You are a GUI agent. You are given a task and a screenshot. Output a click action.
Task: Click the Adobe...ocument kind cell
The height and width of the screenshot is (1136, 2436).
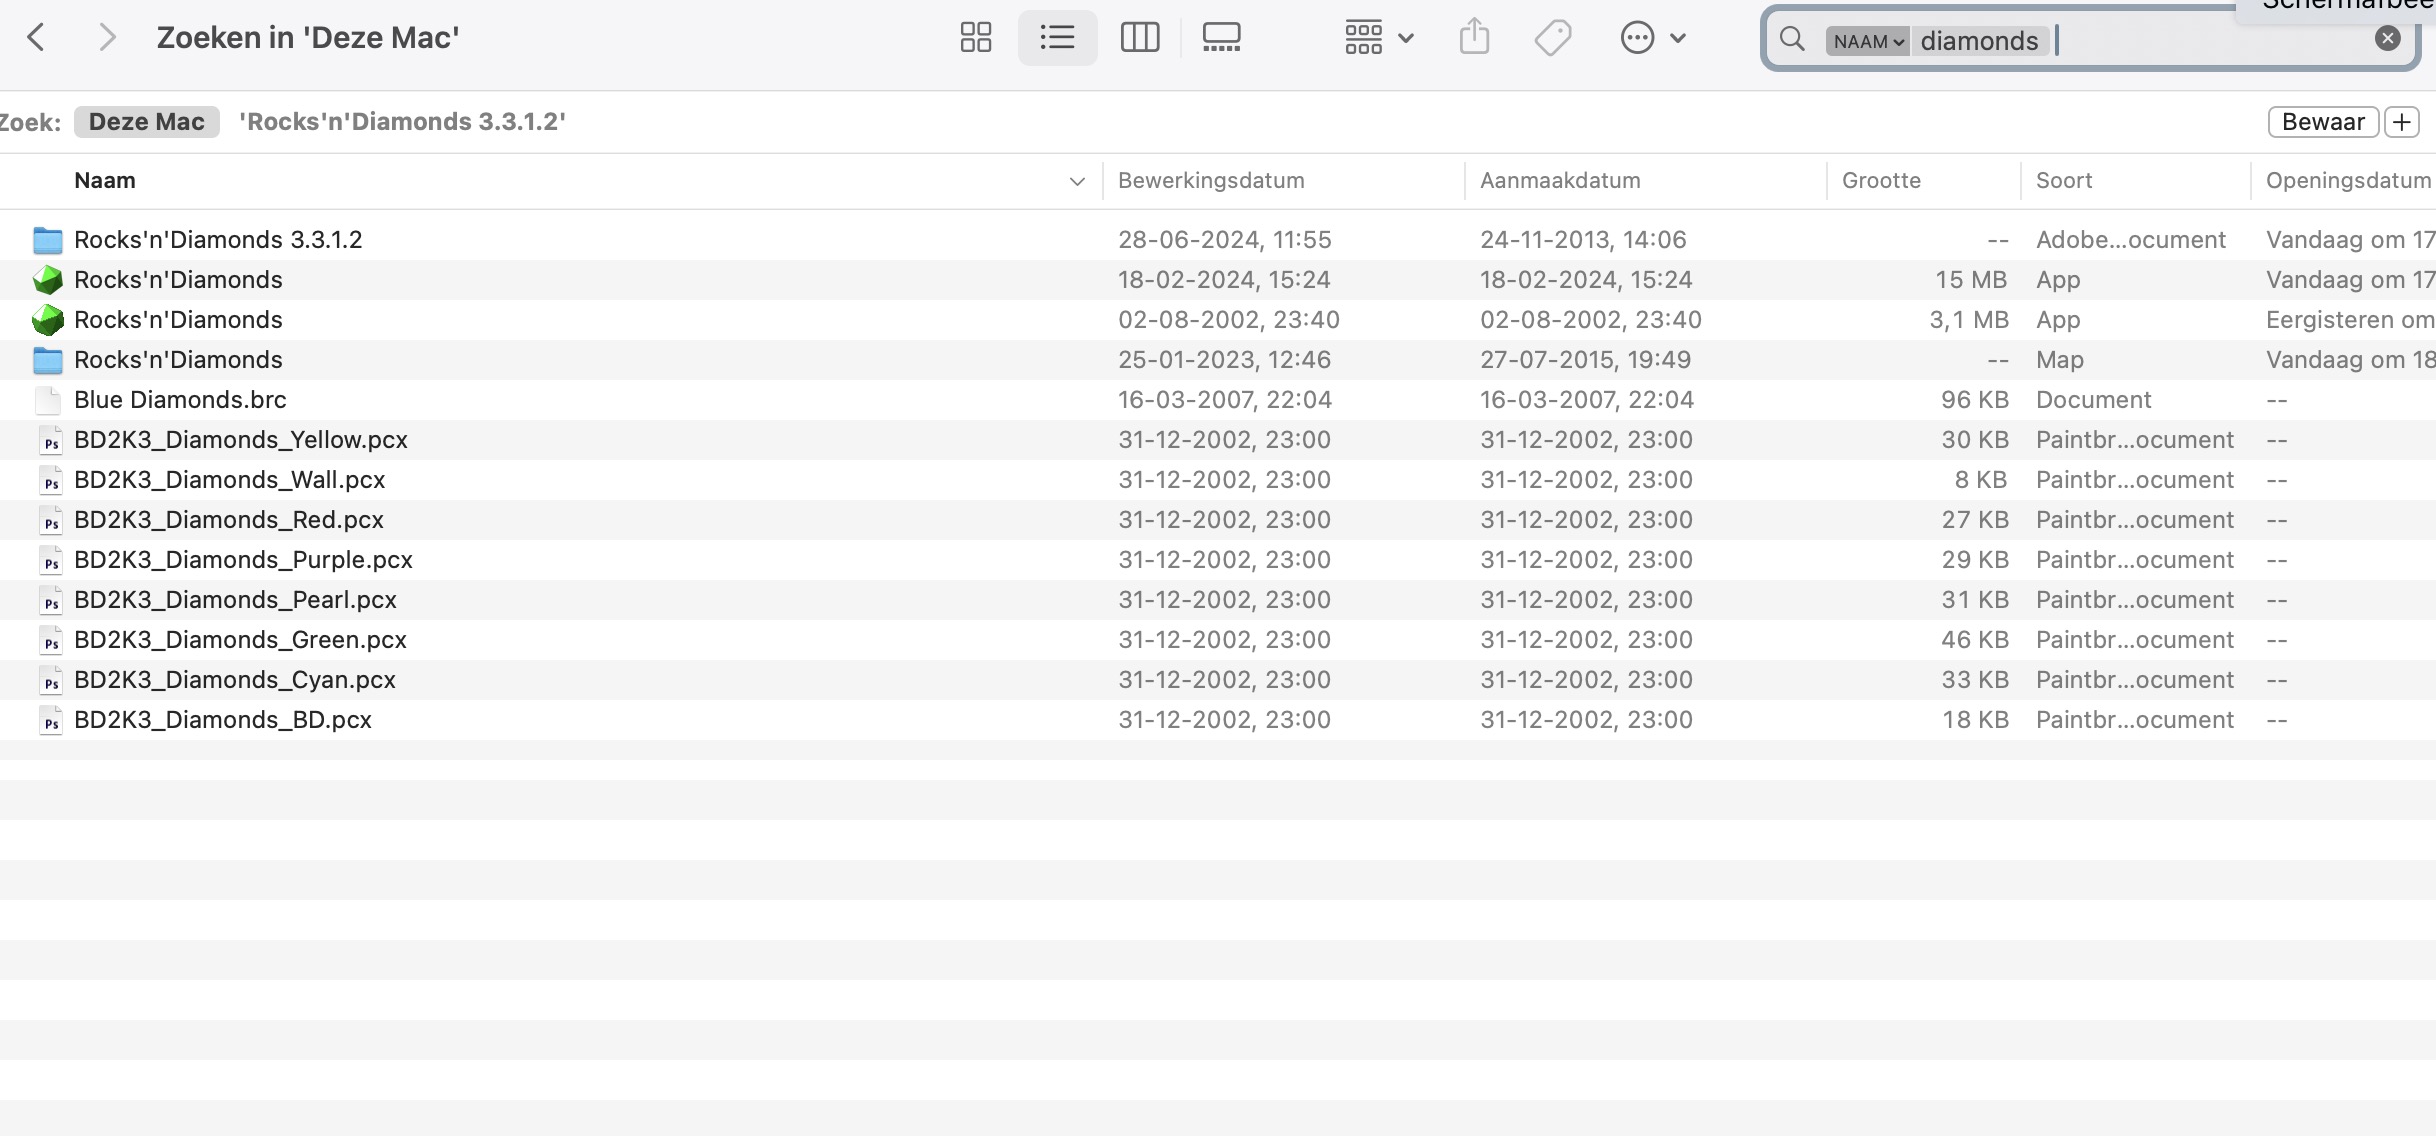2131,240
